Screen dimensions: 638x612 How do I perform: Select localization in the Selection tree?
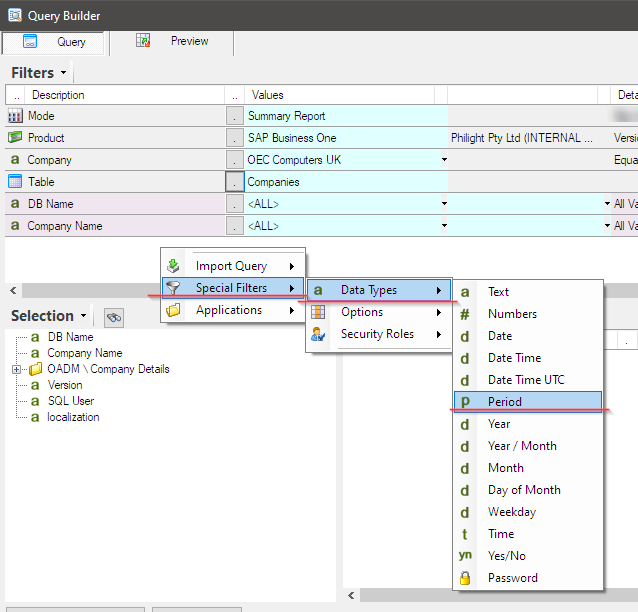click(73, 417)
